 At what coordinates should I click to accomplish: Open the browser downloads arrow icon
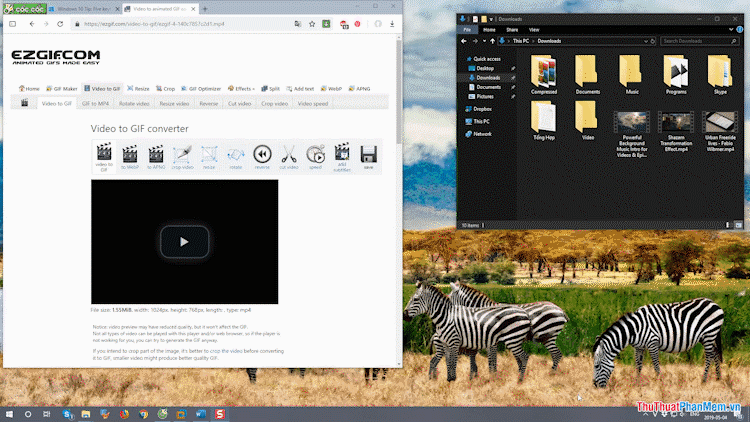(392, 24)
